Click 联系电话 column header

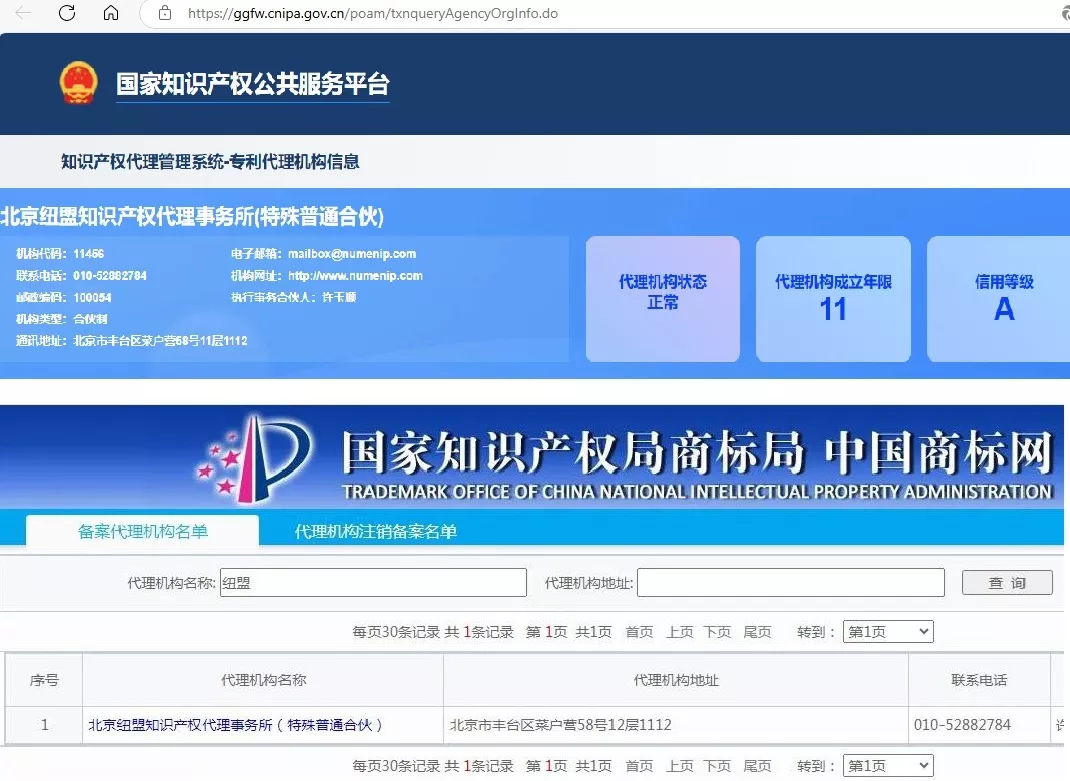[x=979, y=680]
